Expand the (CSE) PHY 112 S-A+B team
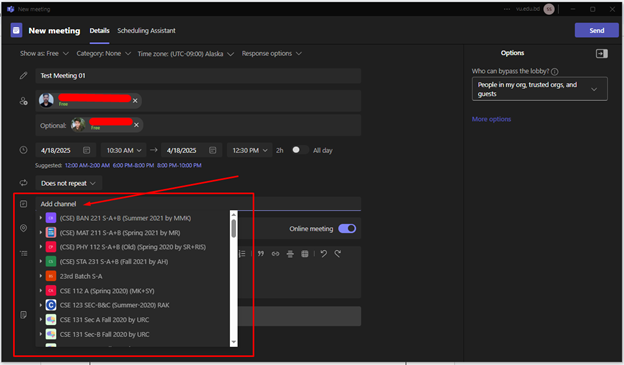Image resolution: width=624 pixels, height=365 pixels. (x=41, y=247)
